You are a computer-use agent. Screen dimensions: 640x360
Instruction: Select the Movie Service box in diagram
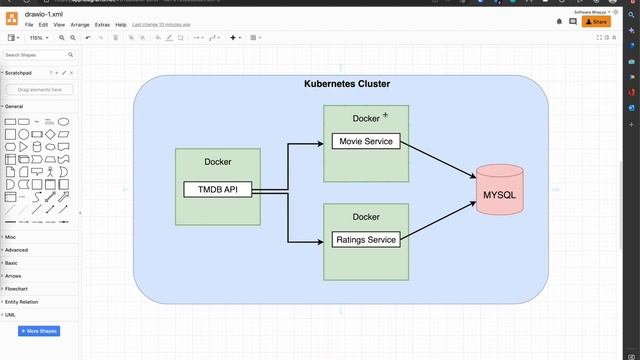[366, 141]
